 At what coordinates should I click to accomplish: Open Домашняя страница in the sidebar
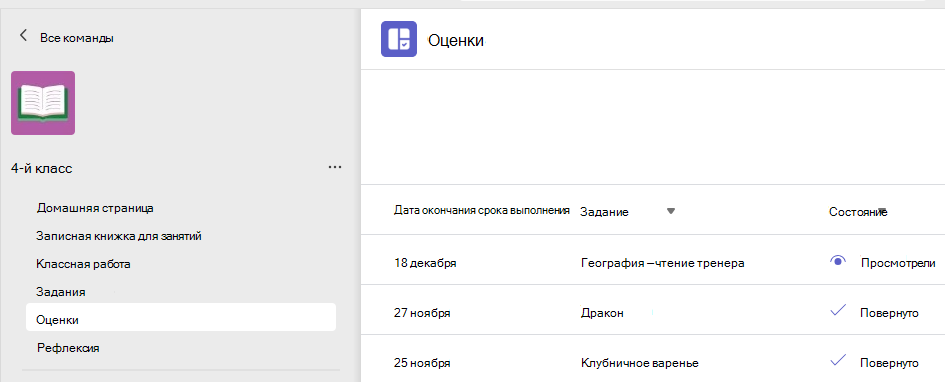click(x=95, y=208)
